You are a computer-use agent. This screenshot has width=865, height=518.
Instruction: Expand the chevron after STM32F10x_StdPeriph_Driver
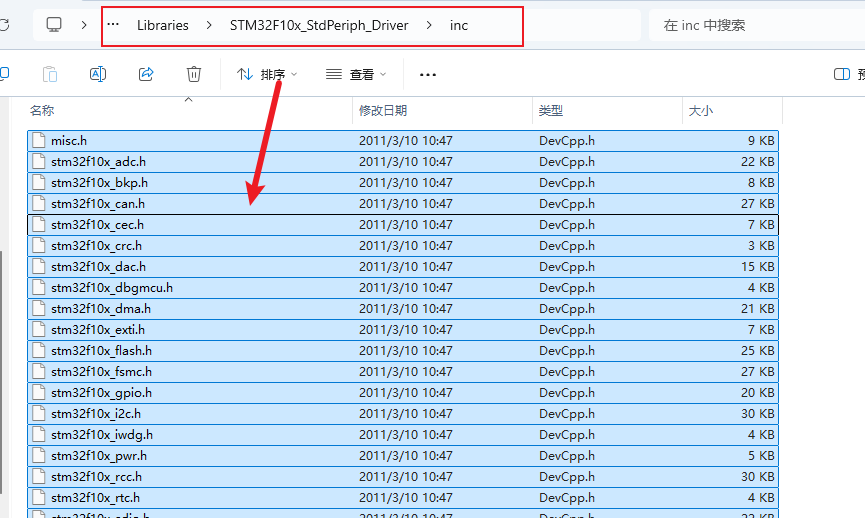[x=429, y=25]
